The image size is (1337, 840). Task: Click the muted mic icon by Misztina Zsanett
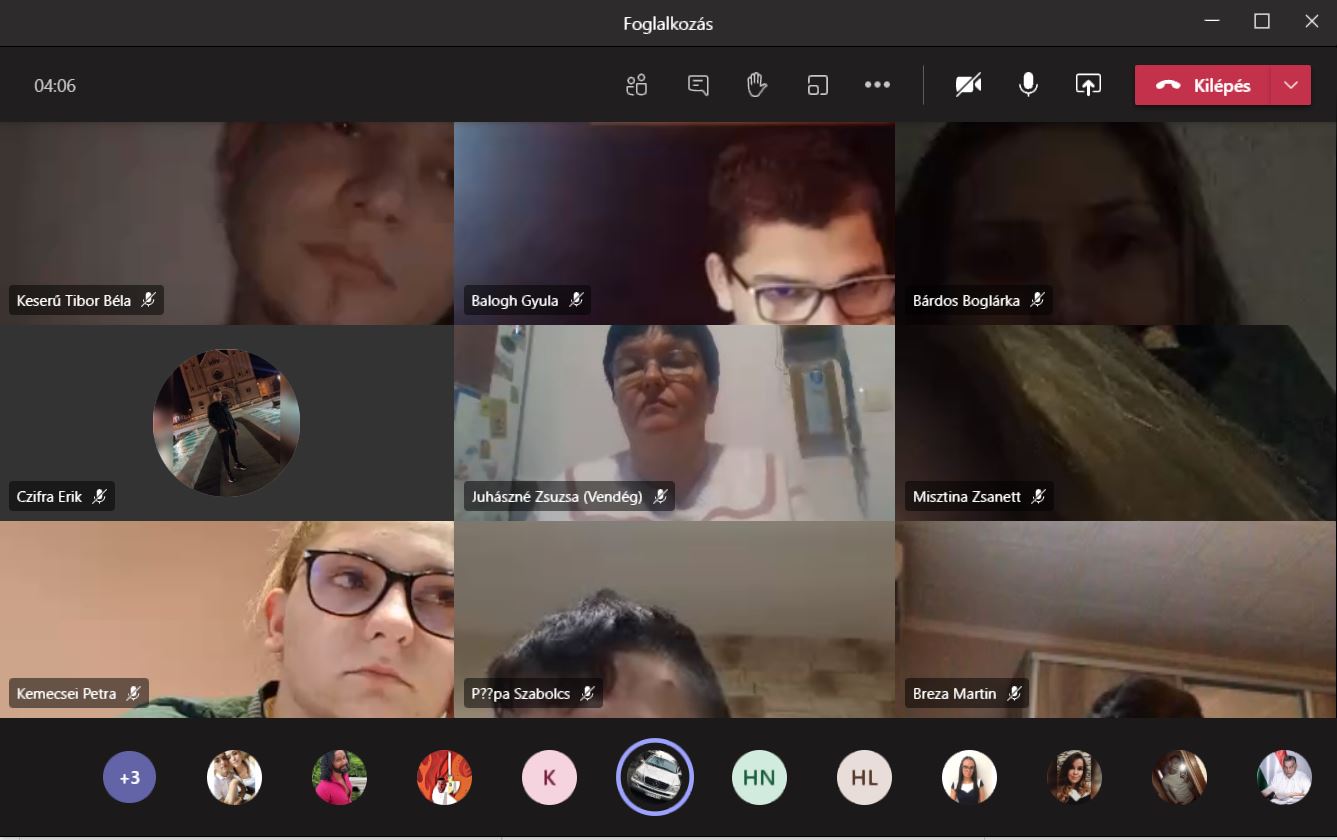click(1039, 495)
